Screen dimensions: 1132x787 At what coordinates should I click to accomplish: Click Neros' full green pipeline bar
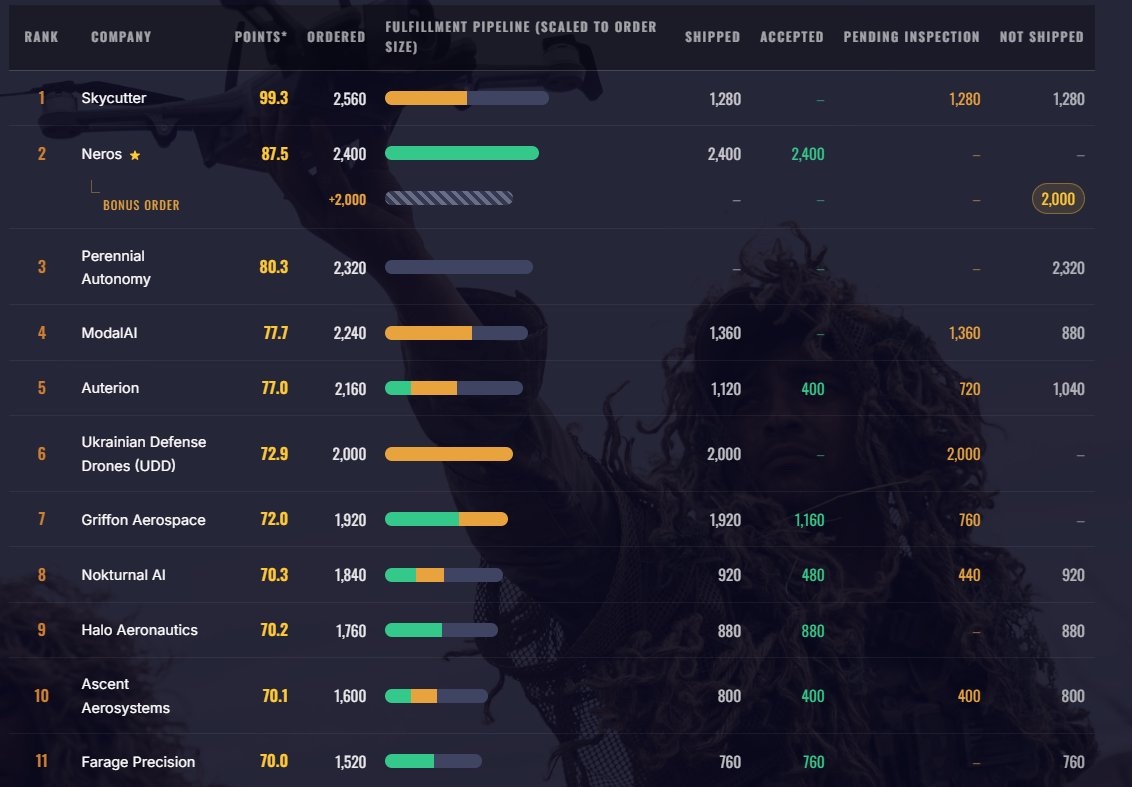tap(462, 153)
